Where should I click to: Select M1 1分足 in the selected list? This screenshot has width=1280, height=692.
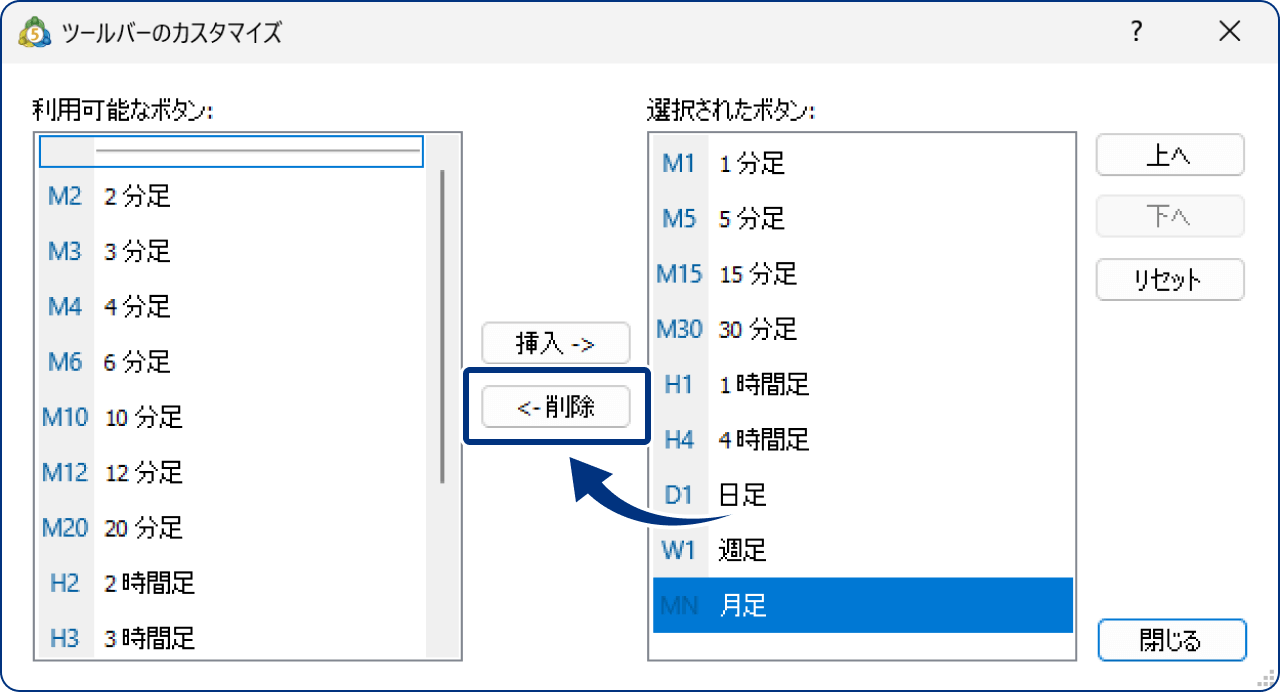click(860, 164)
